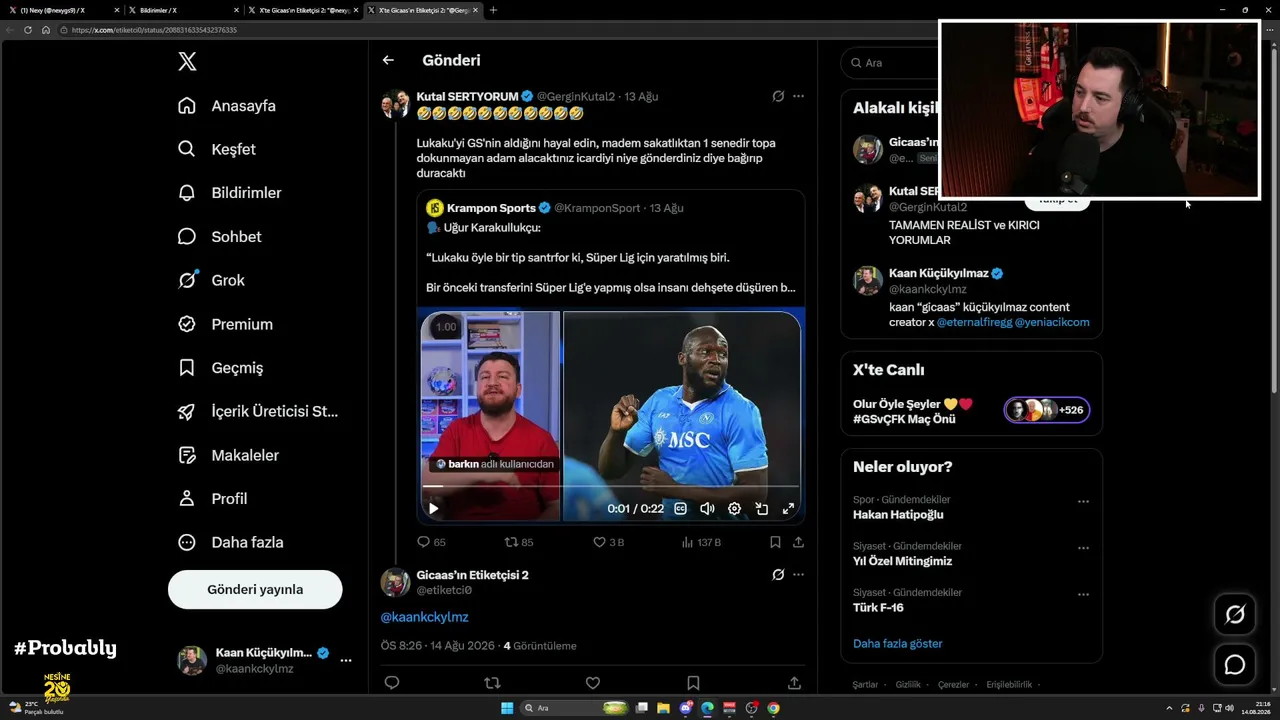Switch to the Nexy (@nexygs9) browser tab
The width and height of the screenshot is (1280, 720).
(x=62, y=10)
